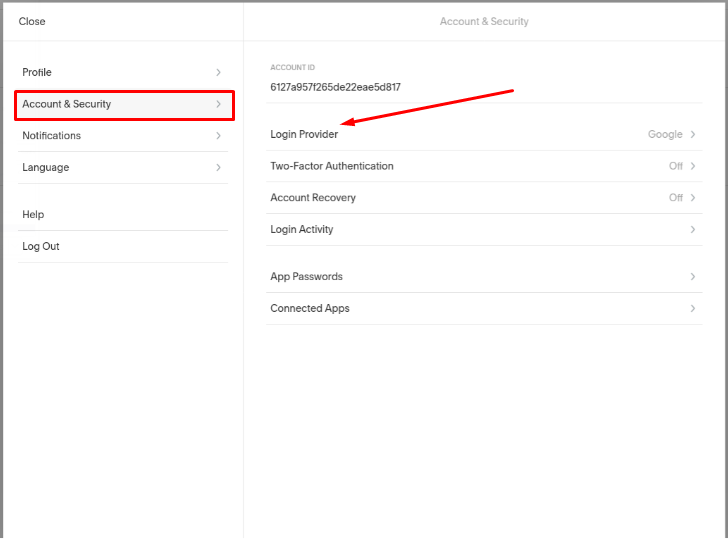Close the account settings panel
The width and height of the screenshot is (728, 542).
pos(32,21)
